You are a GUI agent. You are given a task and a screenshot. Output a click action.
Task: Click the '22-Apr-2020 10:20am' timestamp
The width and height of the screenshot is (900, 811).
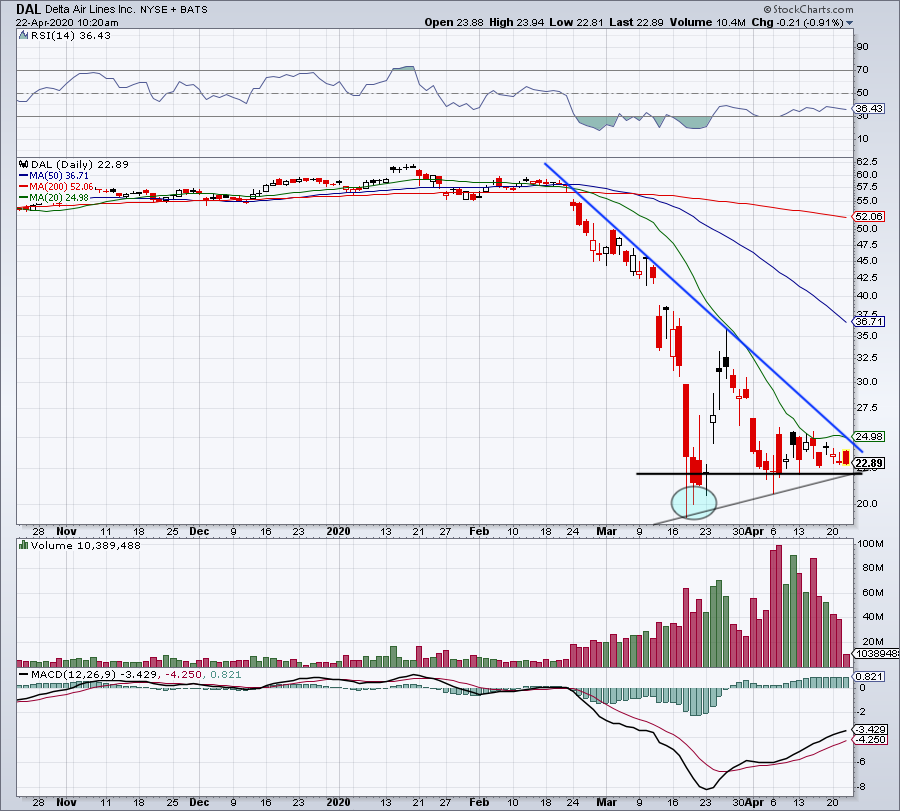pyautogui.click(x=67, y=23)
